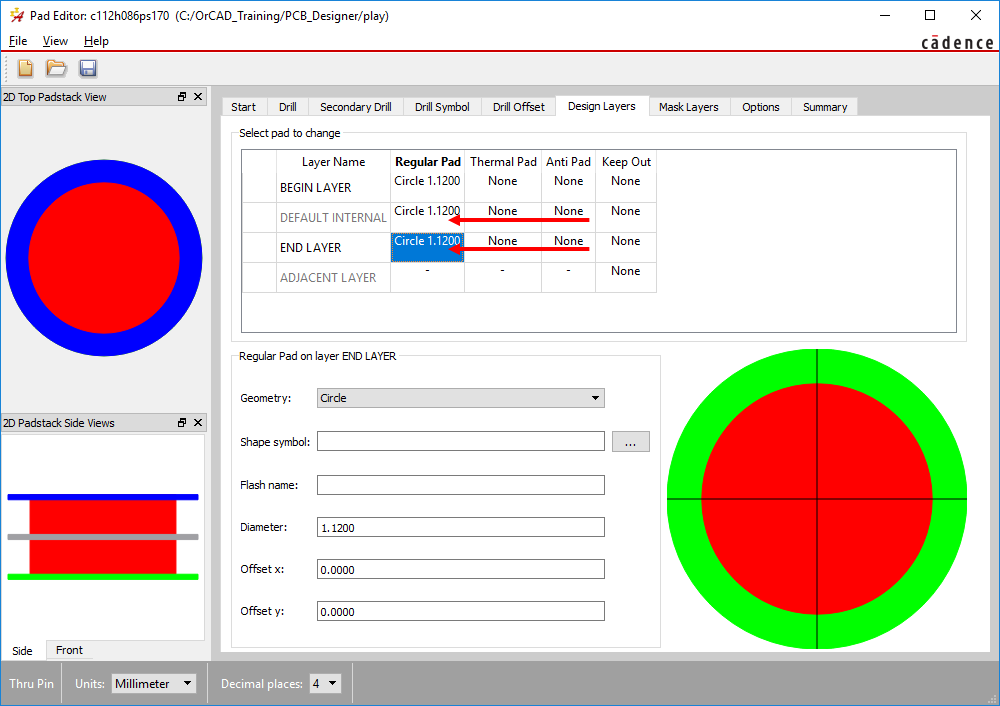Image resolution: width=1000 pixels, height=706 pixels.
Task: Click the Offset y field
Action: [x=460, y=612]
